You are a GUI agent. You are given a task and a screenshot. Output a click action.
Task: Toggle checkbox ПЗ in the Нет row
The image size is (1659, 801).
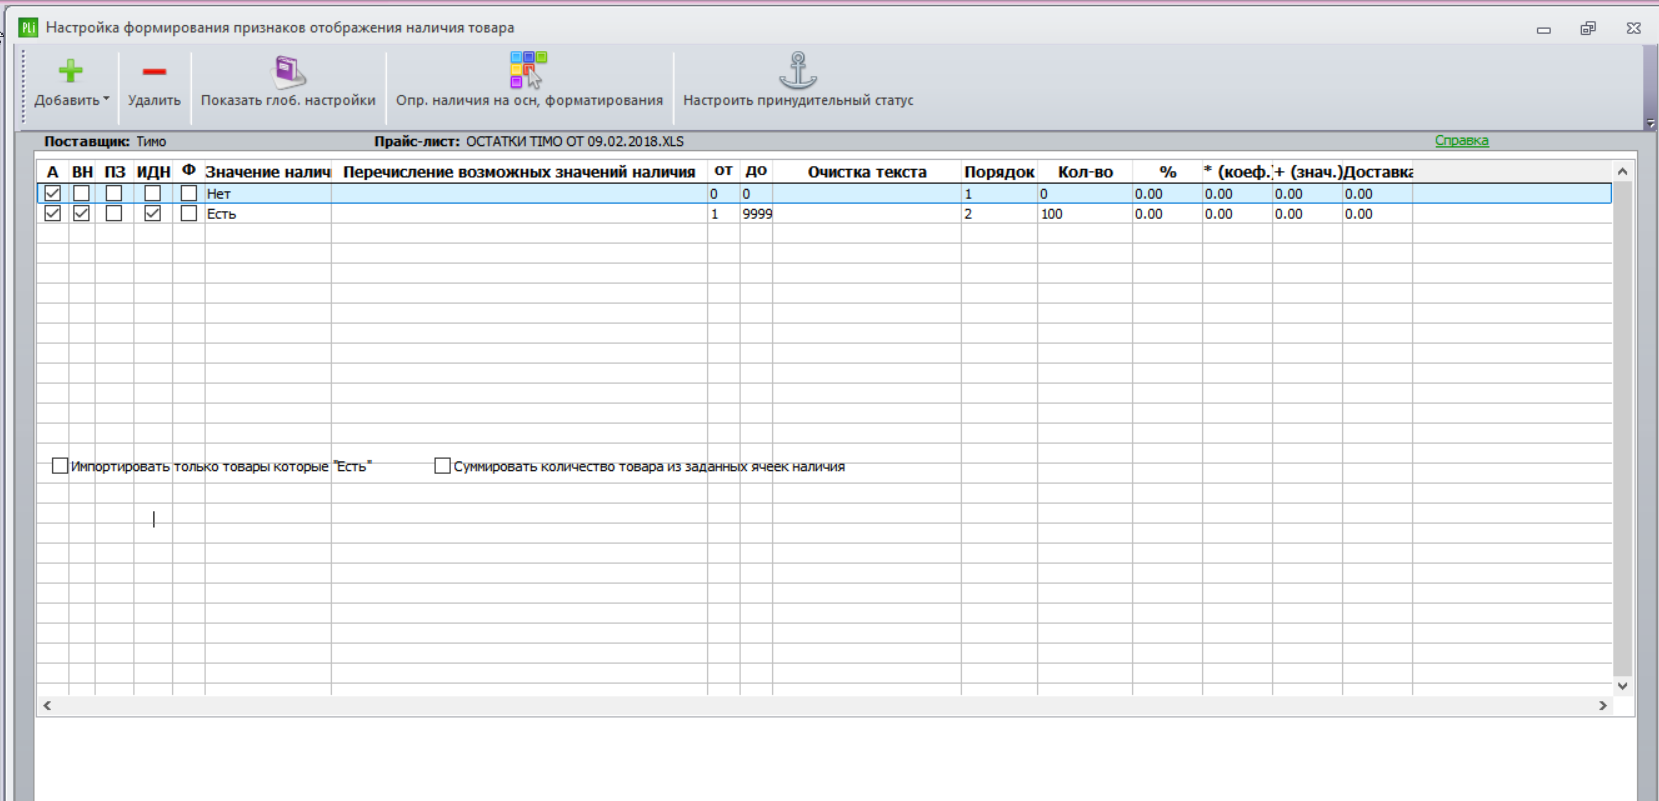pos(114,193)
